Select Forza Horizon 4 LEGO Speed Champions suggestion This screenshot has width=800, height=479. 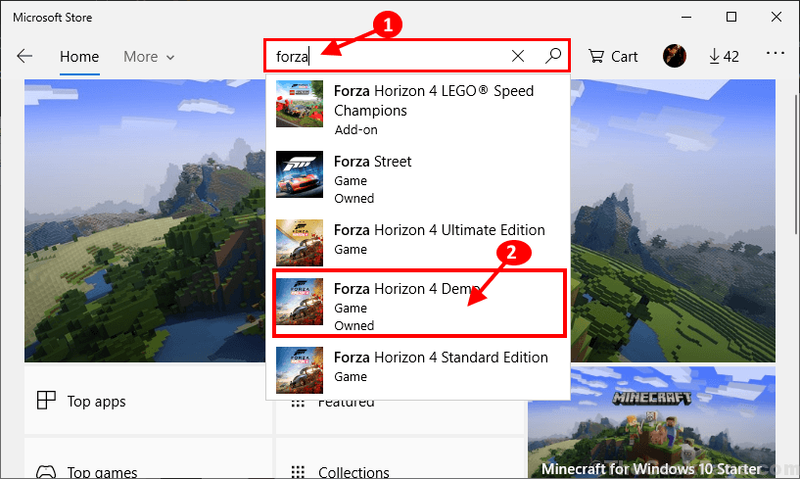[x=418, y=110]
